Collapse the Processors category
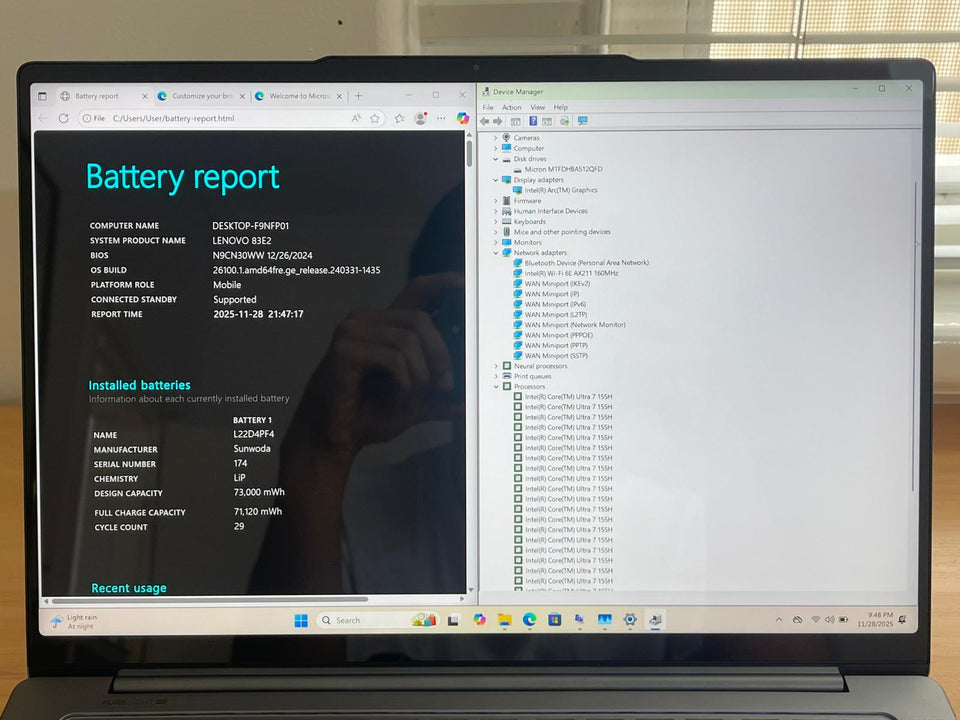The image size is (960, 720). tap(496, 386)
